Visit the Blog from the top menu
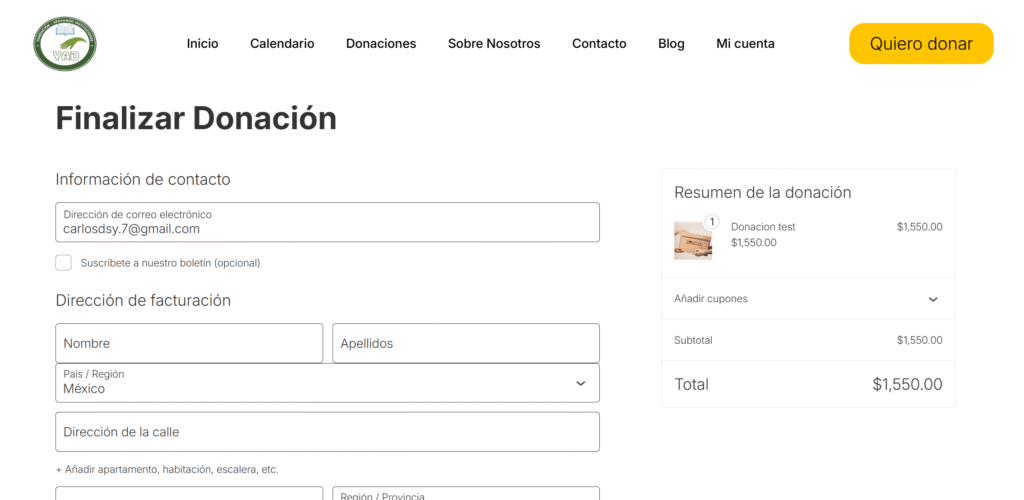The width and height of the screenshot is (1024, 500). tap(671, 44)
